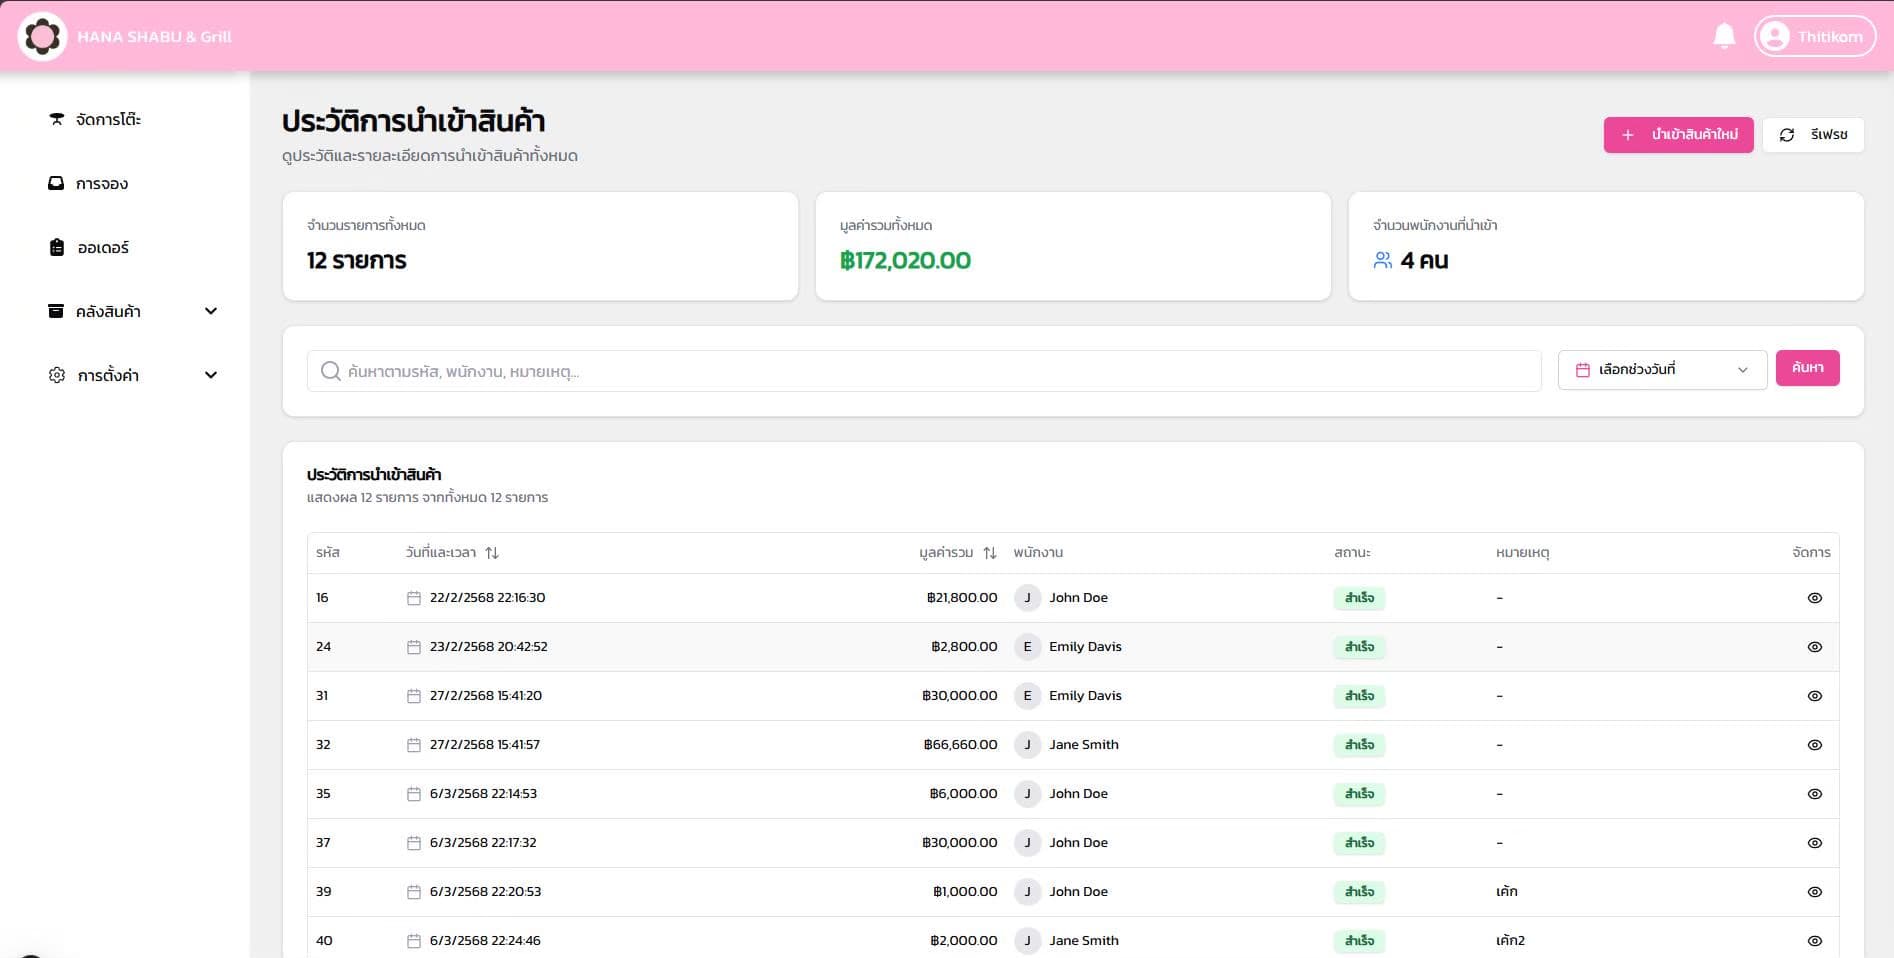Image resolution: width=1894 pixels, height=958 pixels.
Task: Go to จัดการโต๊ะ in the sidebar
Action: pyautogui.click(x=108, y=120)
